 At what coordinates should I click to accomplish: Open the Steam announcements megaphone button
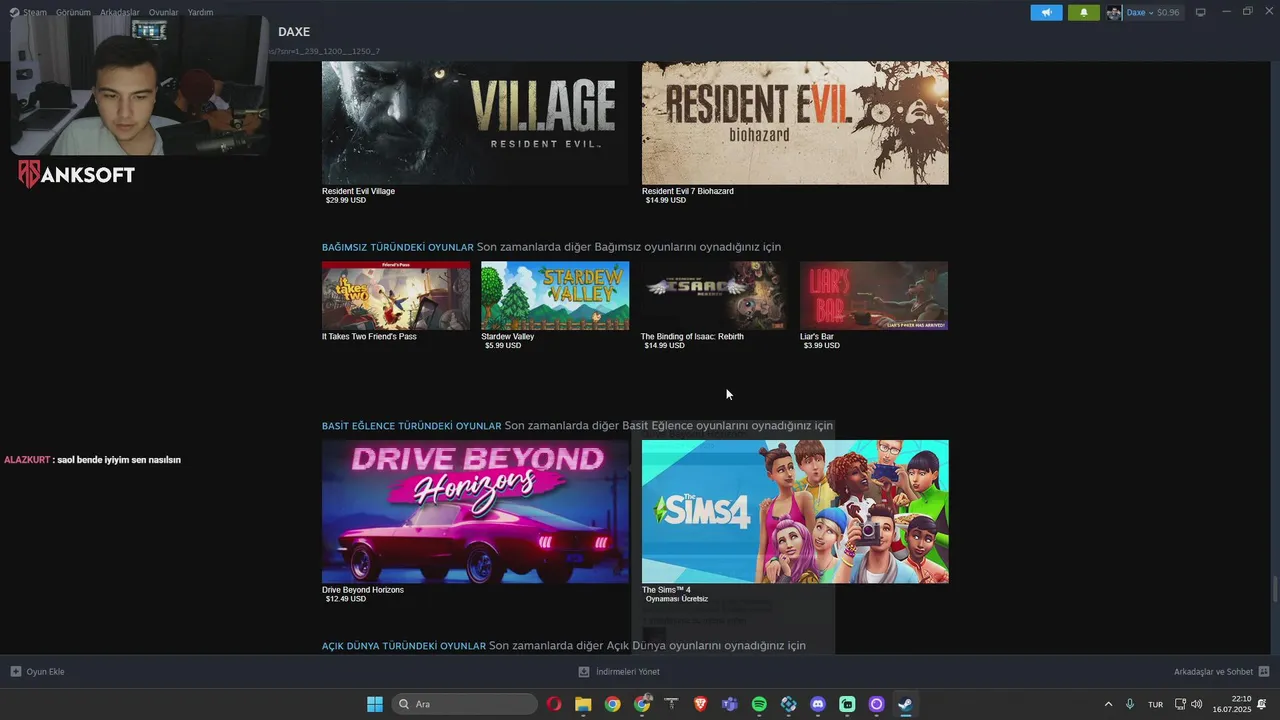click(x=1046, y=13)
